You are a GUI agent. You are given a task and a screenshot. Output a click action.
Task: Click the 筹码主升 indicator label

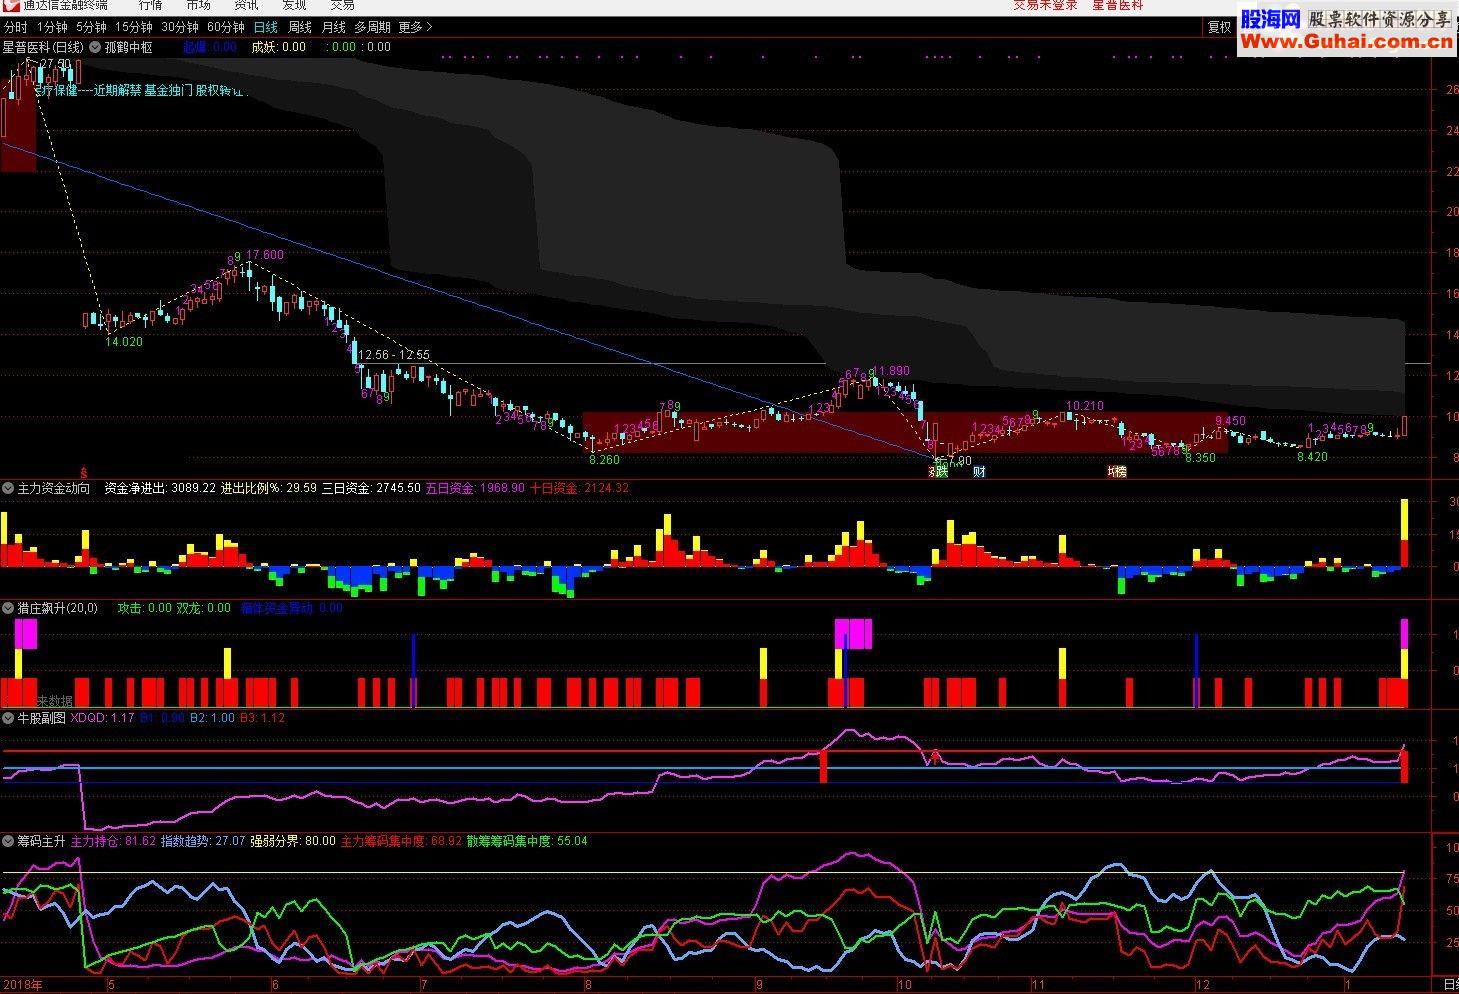41,841
